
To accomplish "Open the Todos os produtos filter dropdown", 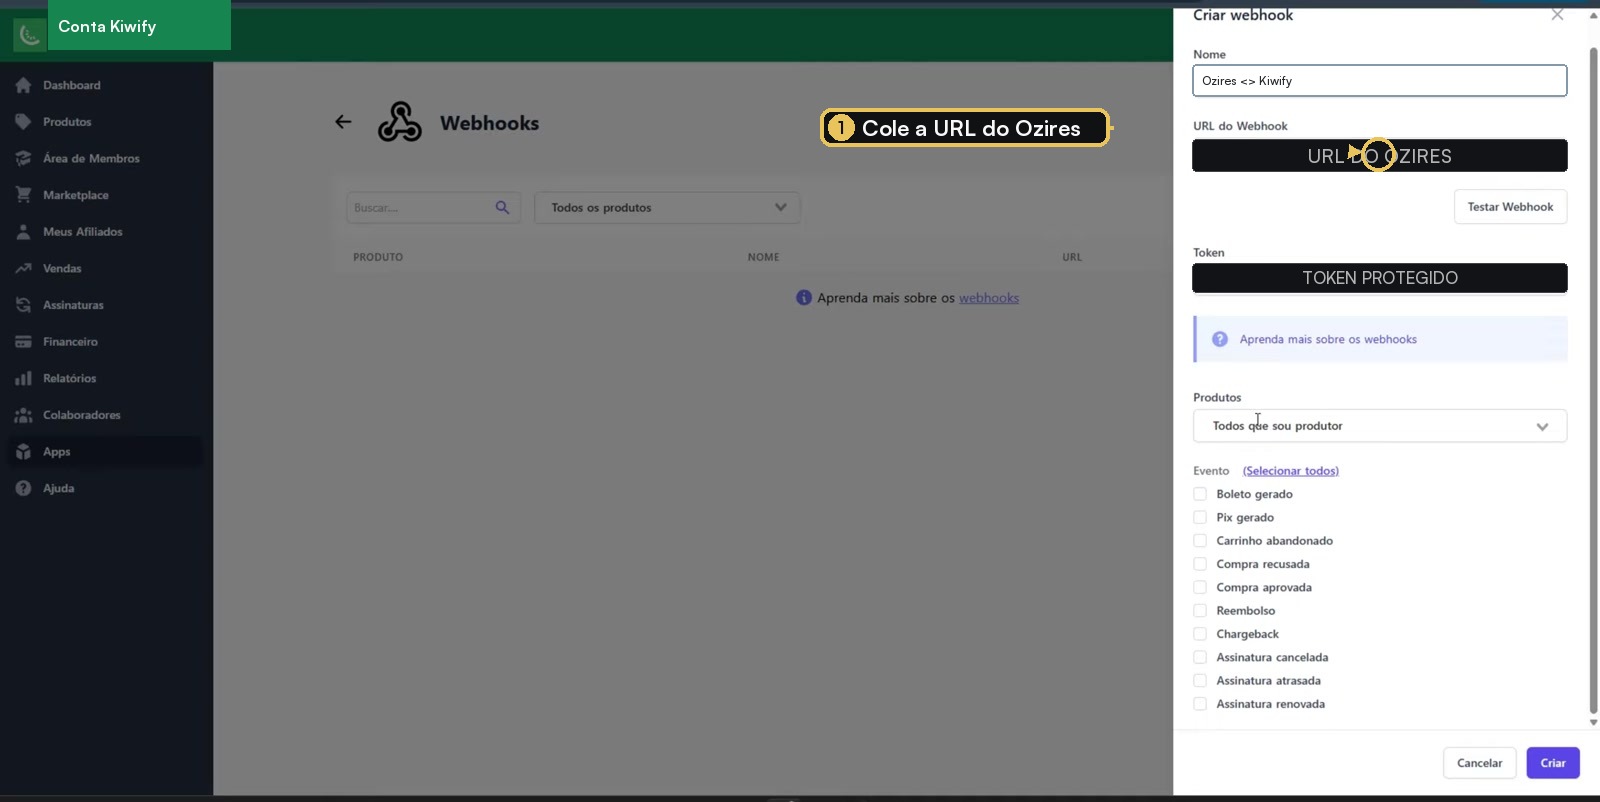I will 667,207.
